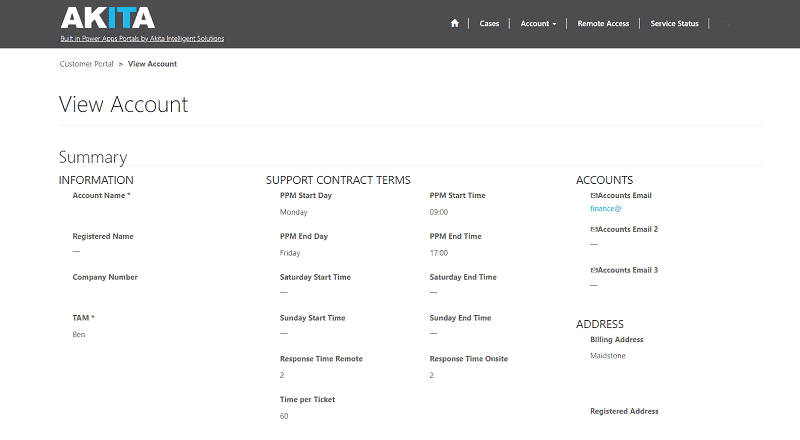Click the Company Number label
800x440 pixels.
tap(105, 277)
